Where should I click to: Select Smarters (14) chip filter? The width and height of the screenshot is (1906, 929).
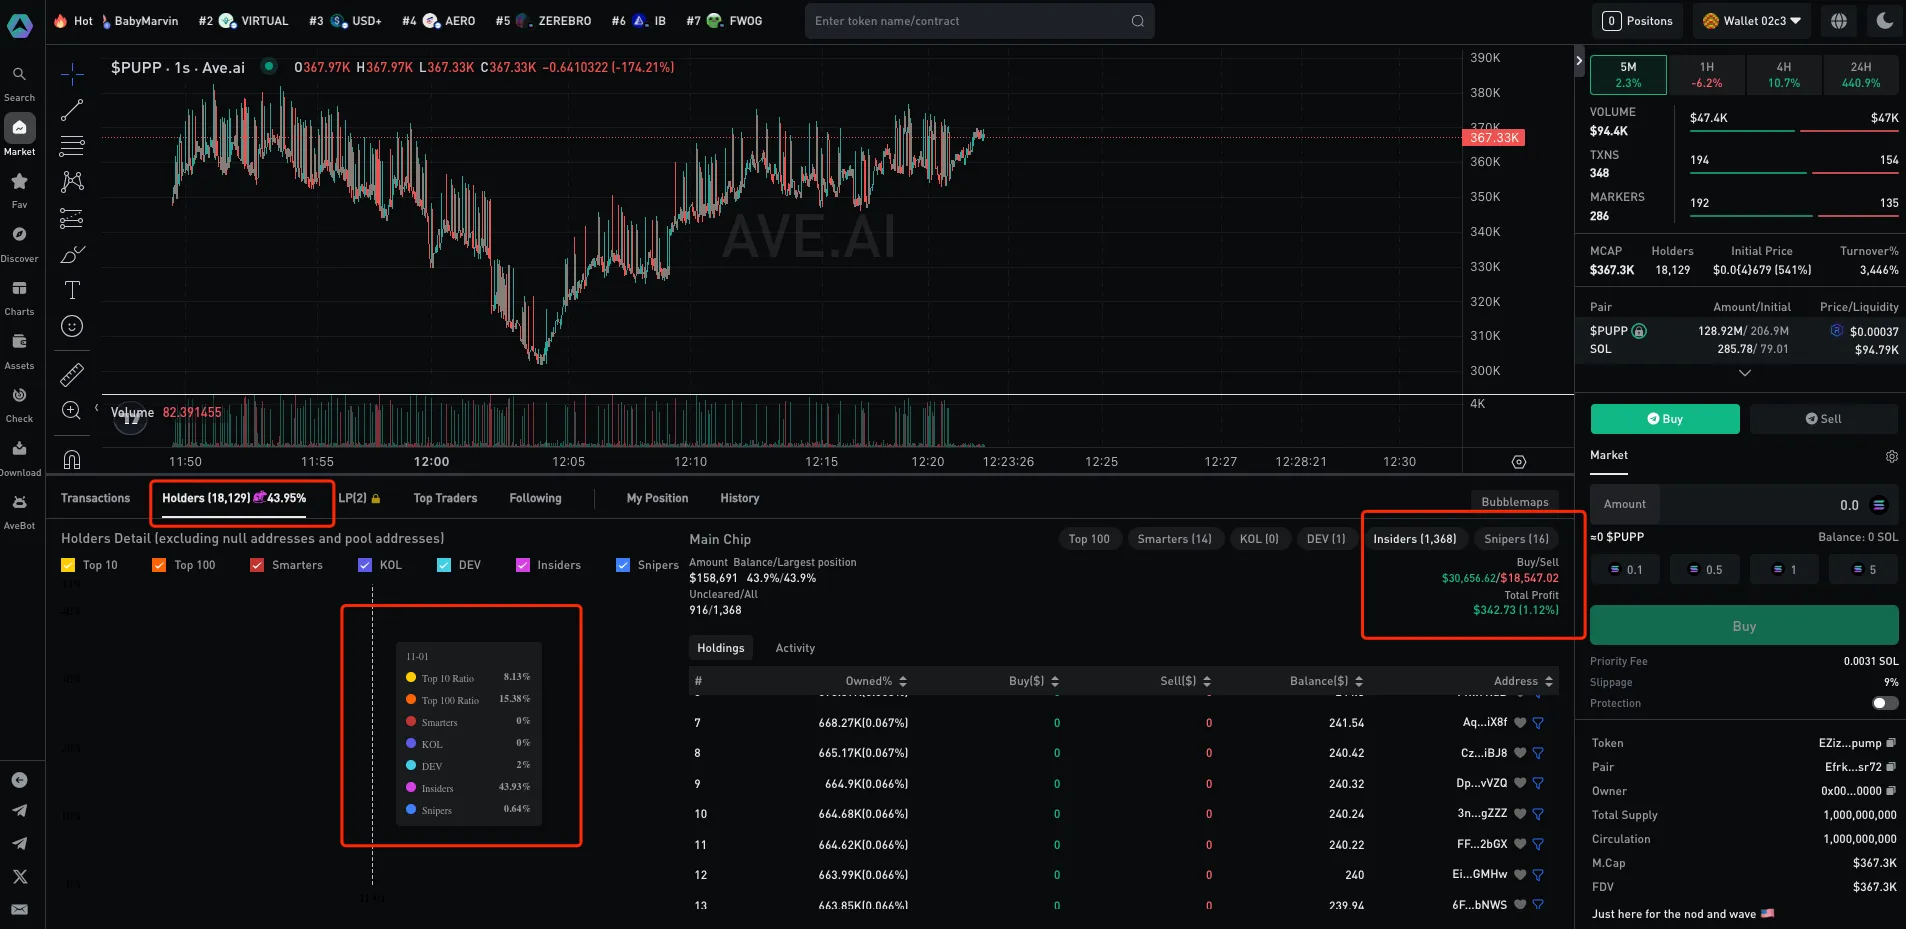[1174, 539]
